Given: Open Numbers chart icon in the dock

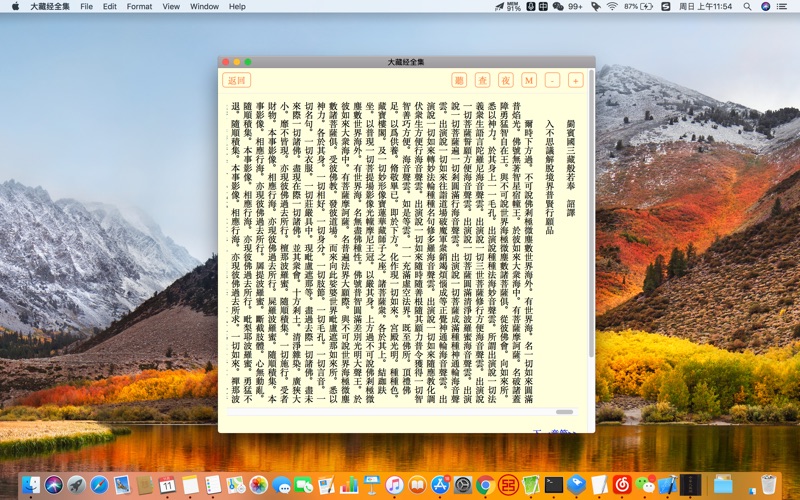Looking at the screenshot, I should [349, 485].
